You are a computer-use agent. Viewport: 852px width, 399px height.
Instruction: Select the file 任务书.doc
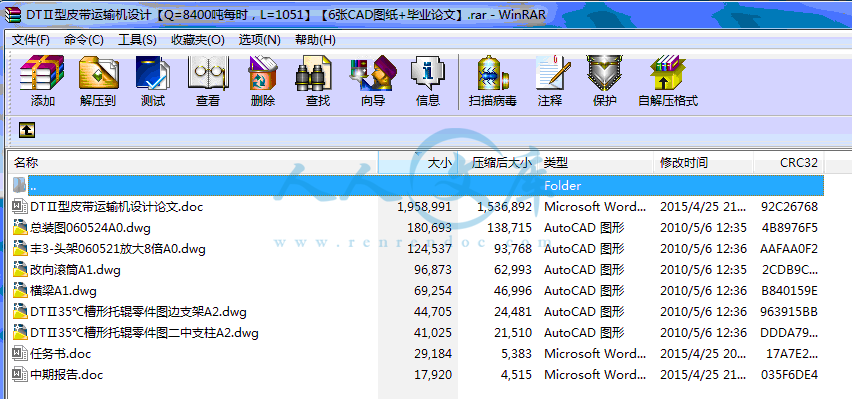click(60, 354)
